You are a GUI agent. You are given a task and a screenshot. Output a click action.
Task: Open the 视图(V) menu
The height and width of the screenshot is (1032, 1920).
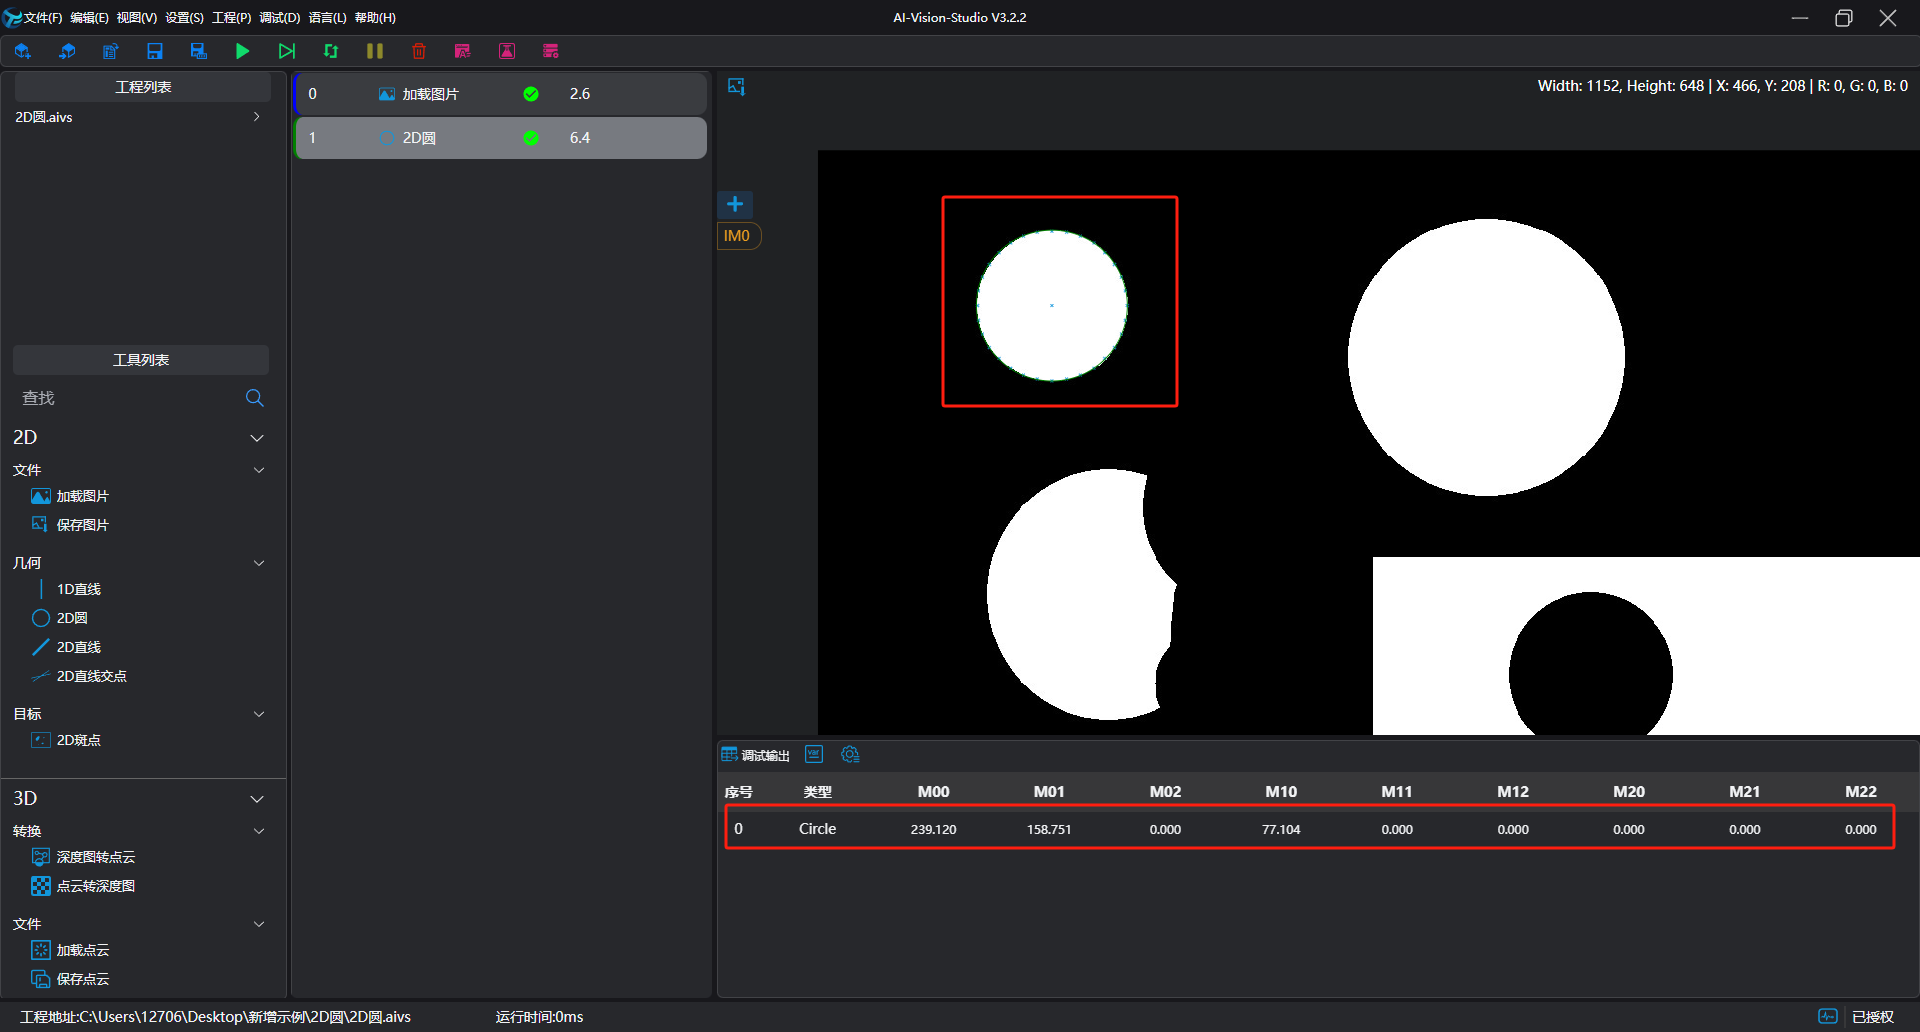click(137, 18)
